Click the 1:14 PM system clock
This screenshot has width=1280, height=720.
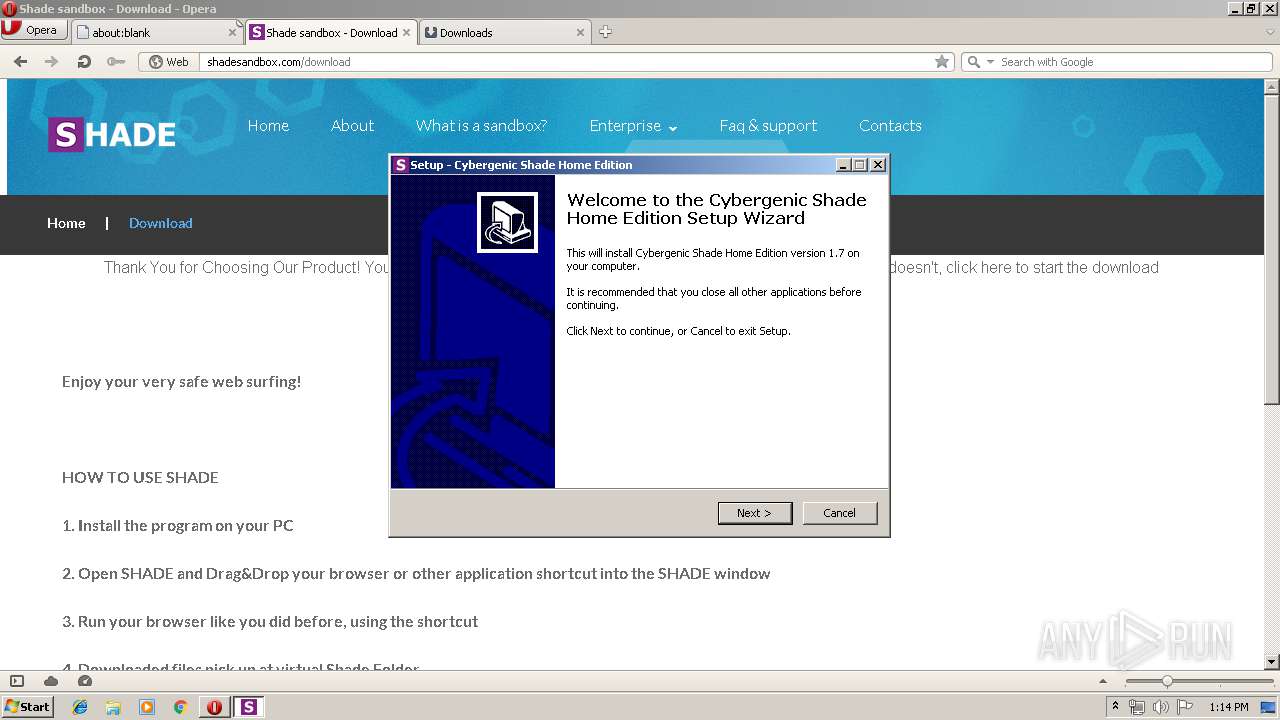pyautogui.click(x=1228, y=707)
